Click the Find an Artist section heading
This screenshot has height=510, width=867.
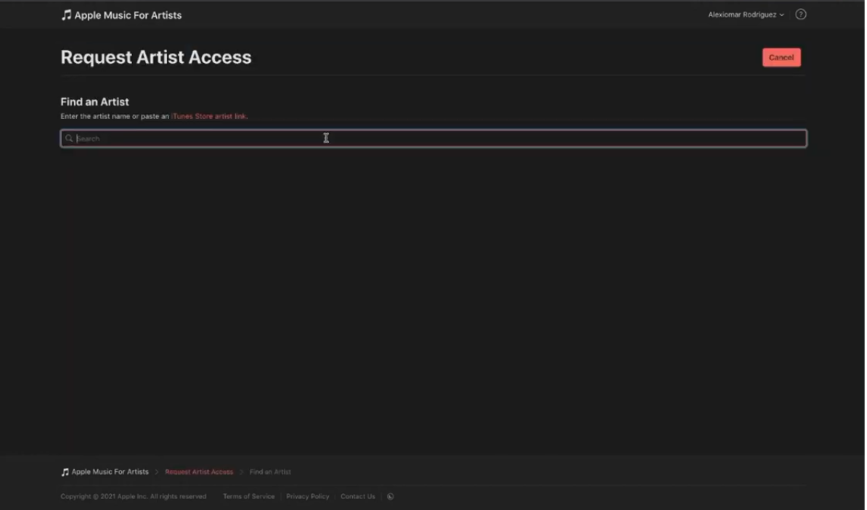coord(95,102)
